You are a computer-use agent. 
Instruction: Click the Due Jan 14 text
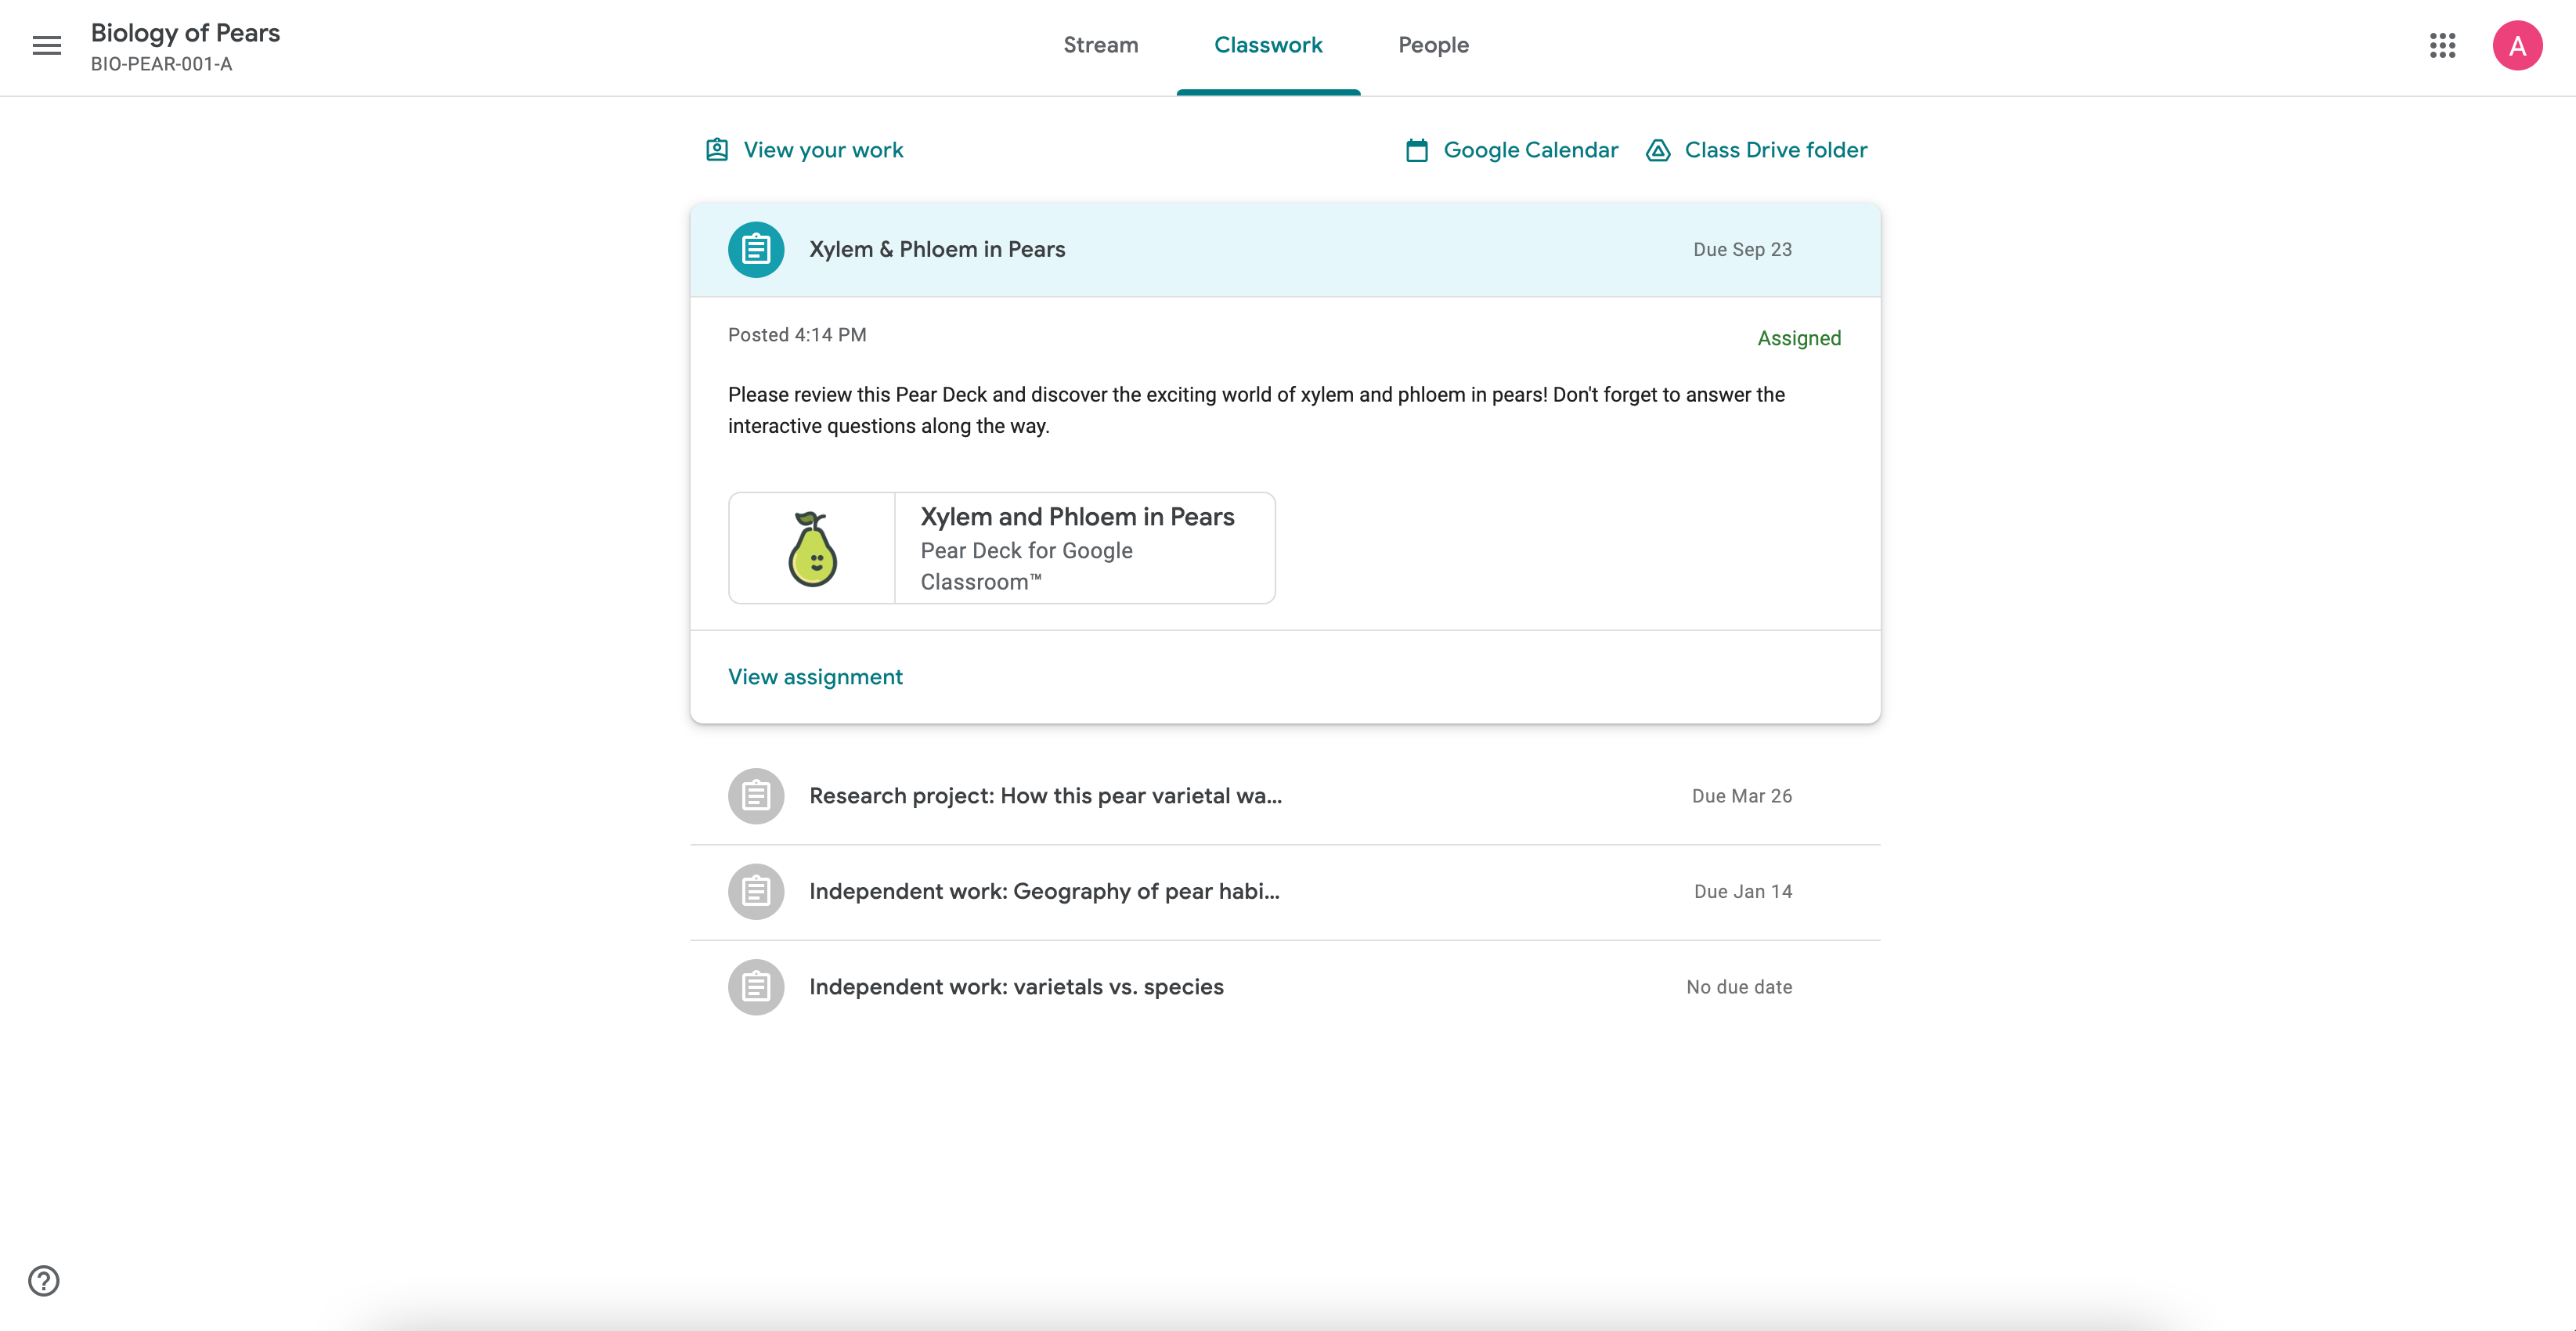1743,891
